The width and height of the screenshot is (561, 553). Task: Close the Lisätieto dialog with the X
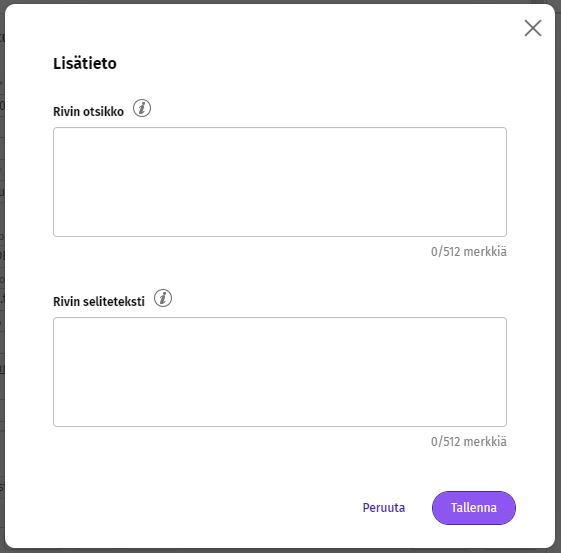click(533, 28)
